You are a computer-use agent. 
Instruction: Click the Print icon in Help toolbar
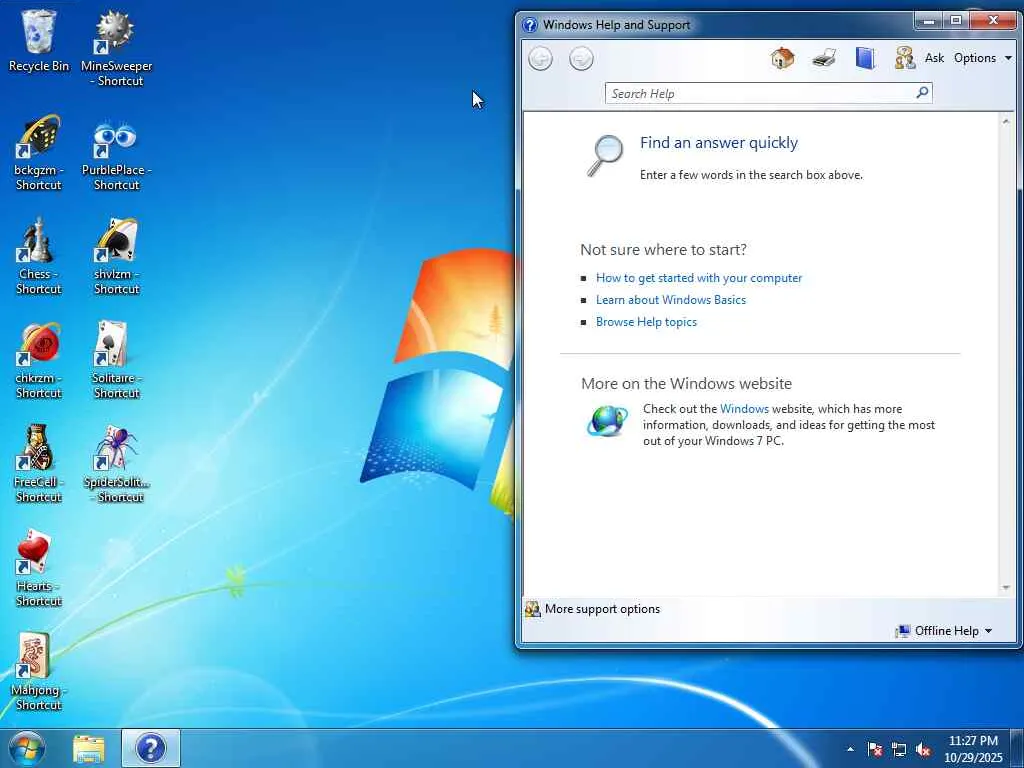[824, 58]
